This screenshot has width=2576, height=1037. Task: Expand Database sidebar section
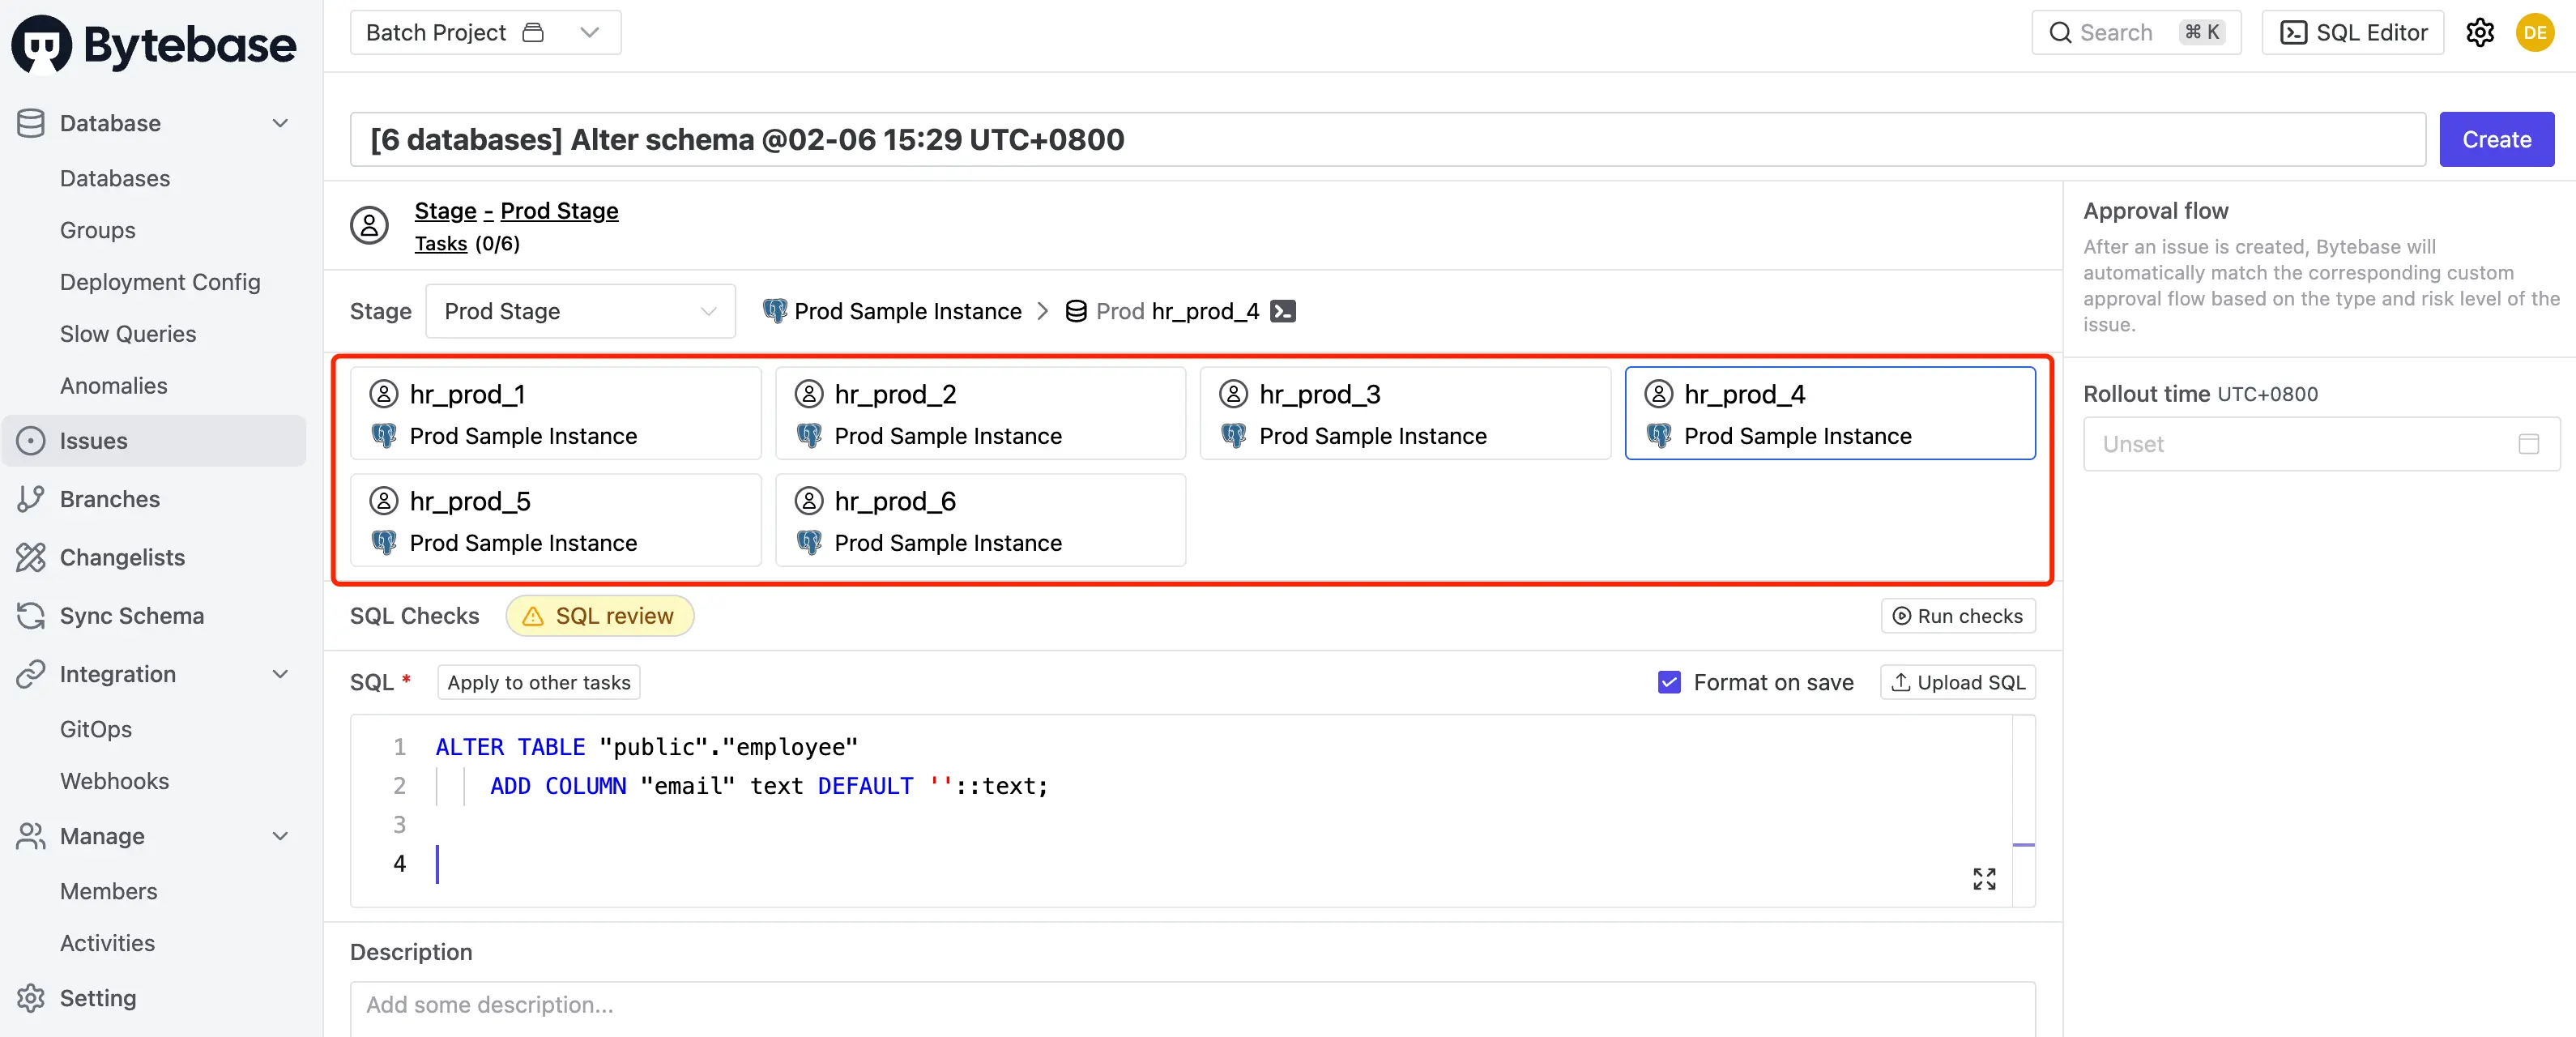pyautogui.click(x=279, y=122)
